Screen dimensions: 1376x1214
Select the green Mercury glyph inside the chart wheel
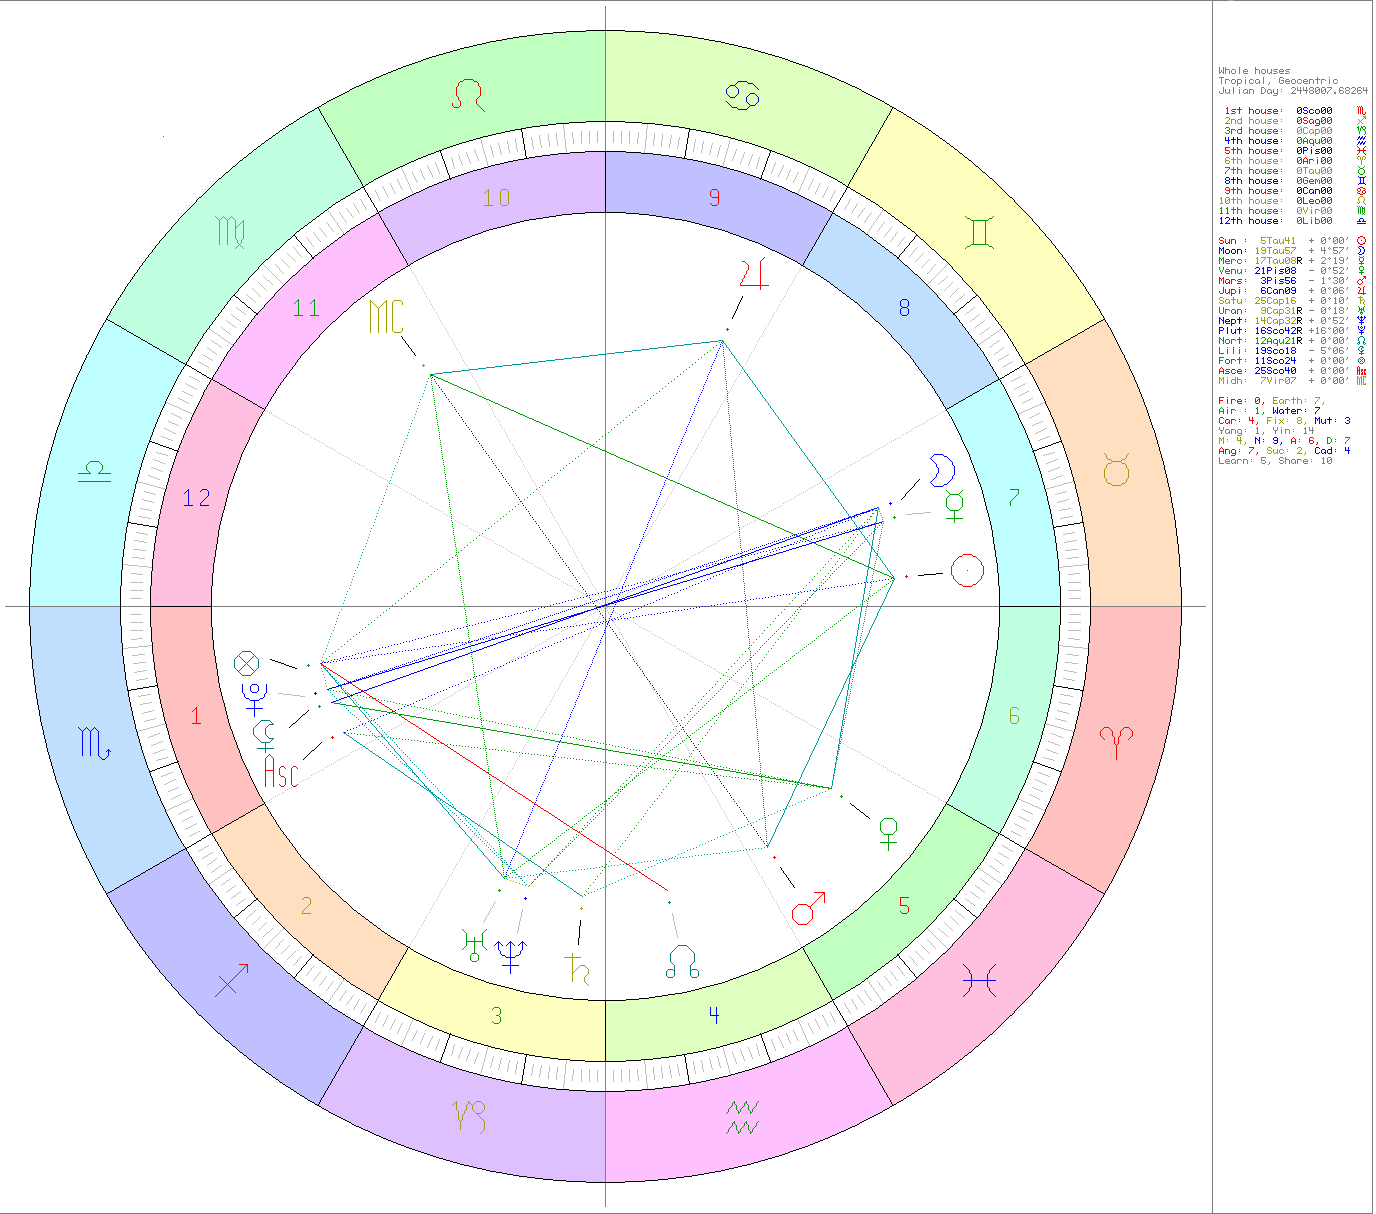(x=955, y=506)
